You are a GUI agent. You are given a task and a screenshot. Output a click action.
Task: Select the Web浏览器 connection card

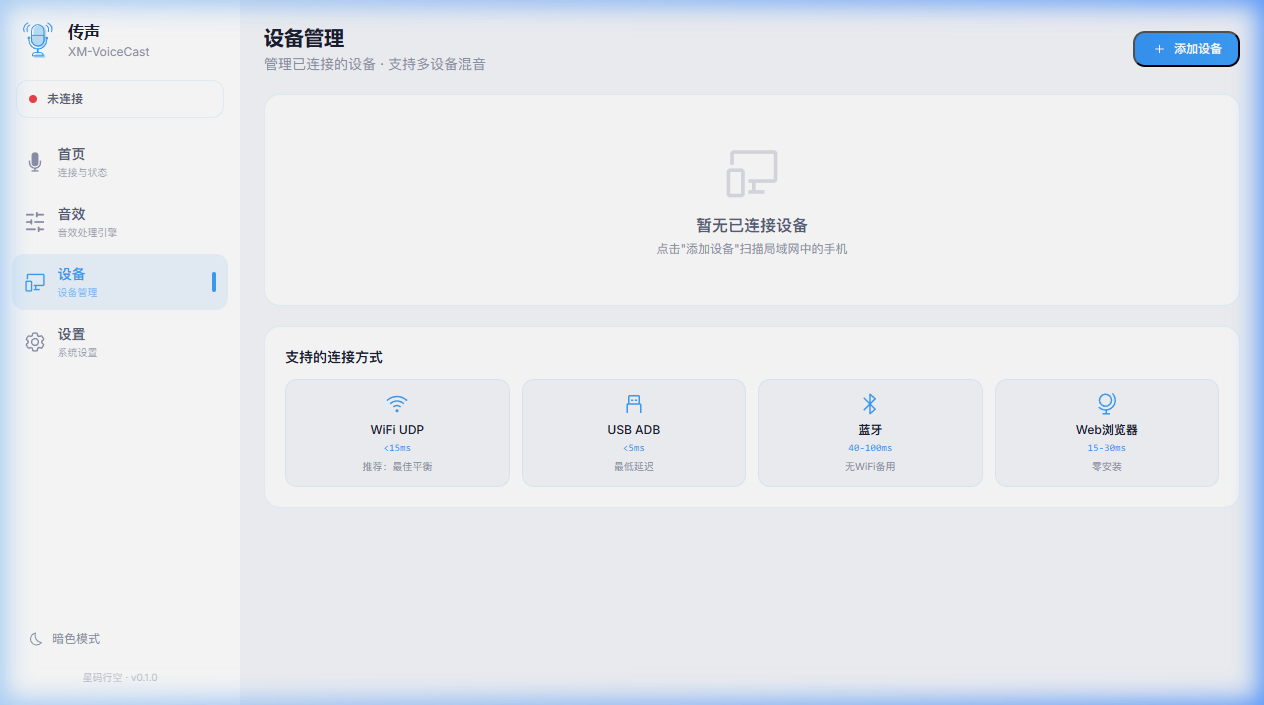point(1107,433)
